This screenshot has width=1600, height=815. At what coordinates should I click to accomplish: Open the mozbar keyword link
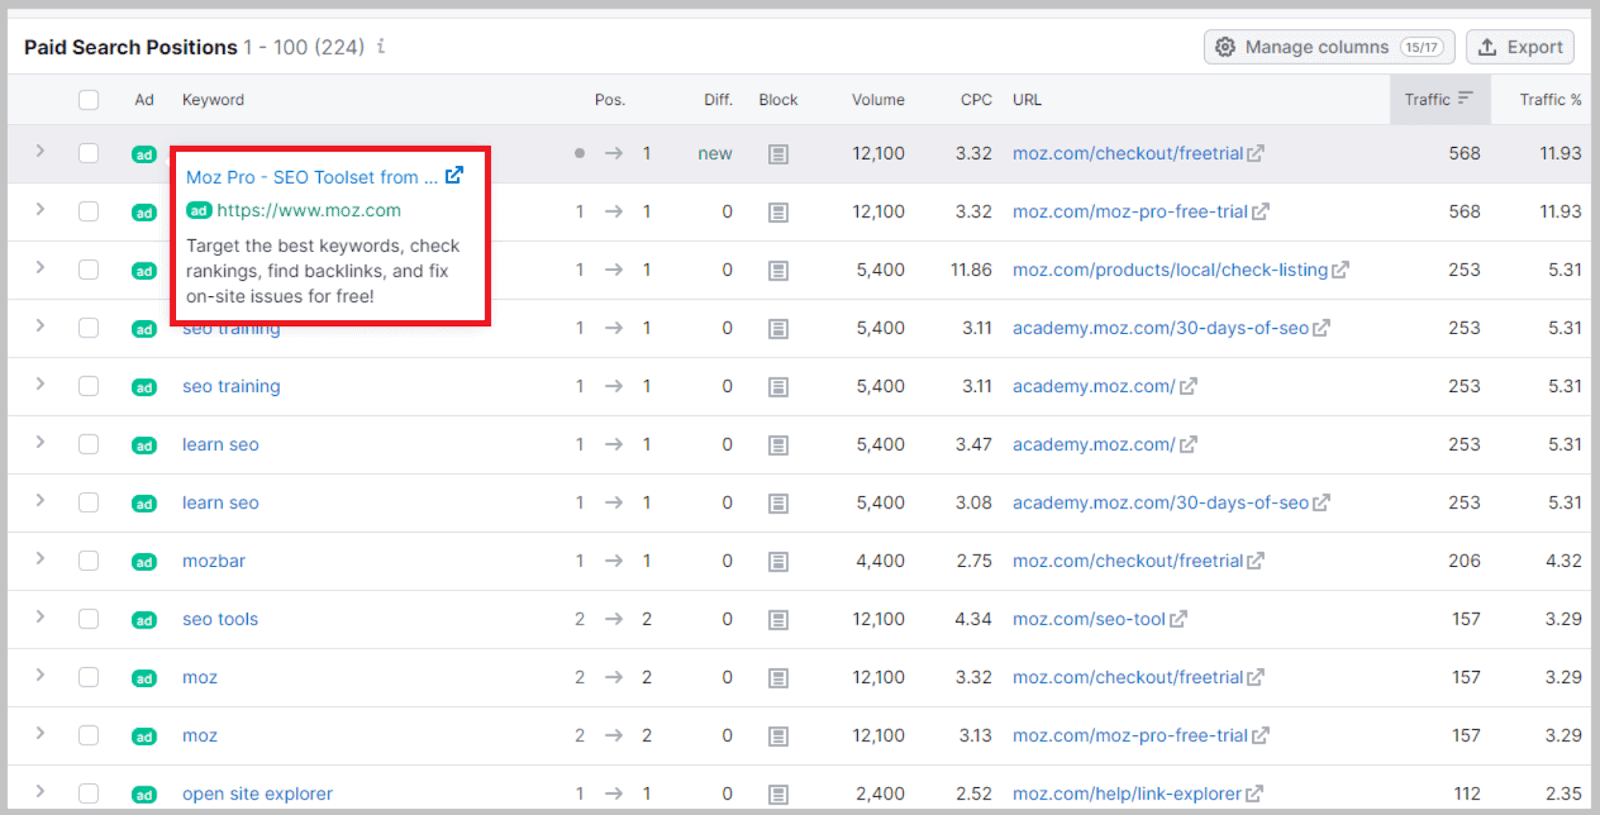point(214,561)
